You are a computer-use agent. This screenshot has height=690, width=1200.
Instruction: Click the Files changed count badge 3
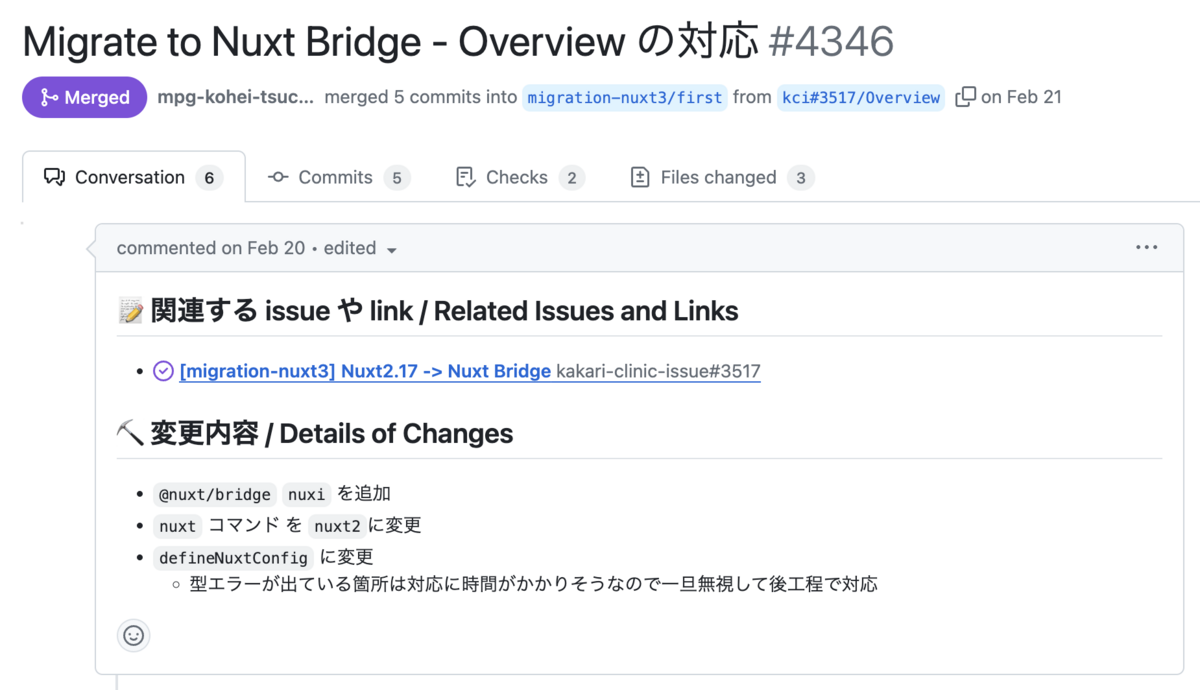tap(801, 178)
